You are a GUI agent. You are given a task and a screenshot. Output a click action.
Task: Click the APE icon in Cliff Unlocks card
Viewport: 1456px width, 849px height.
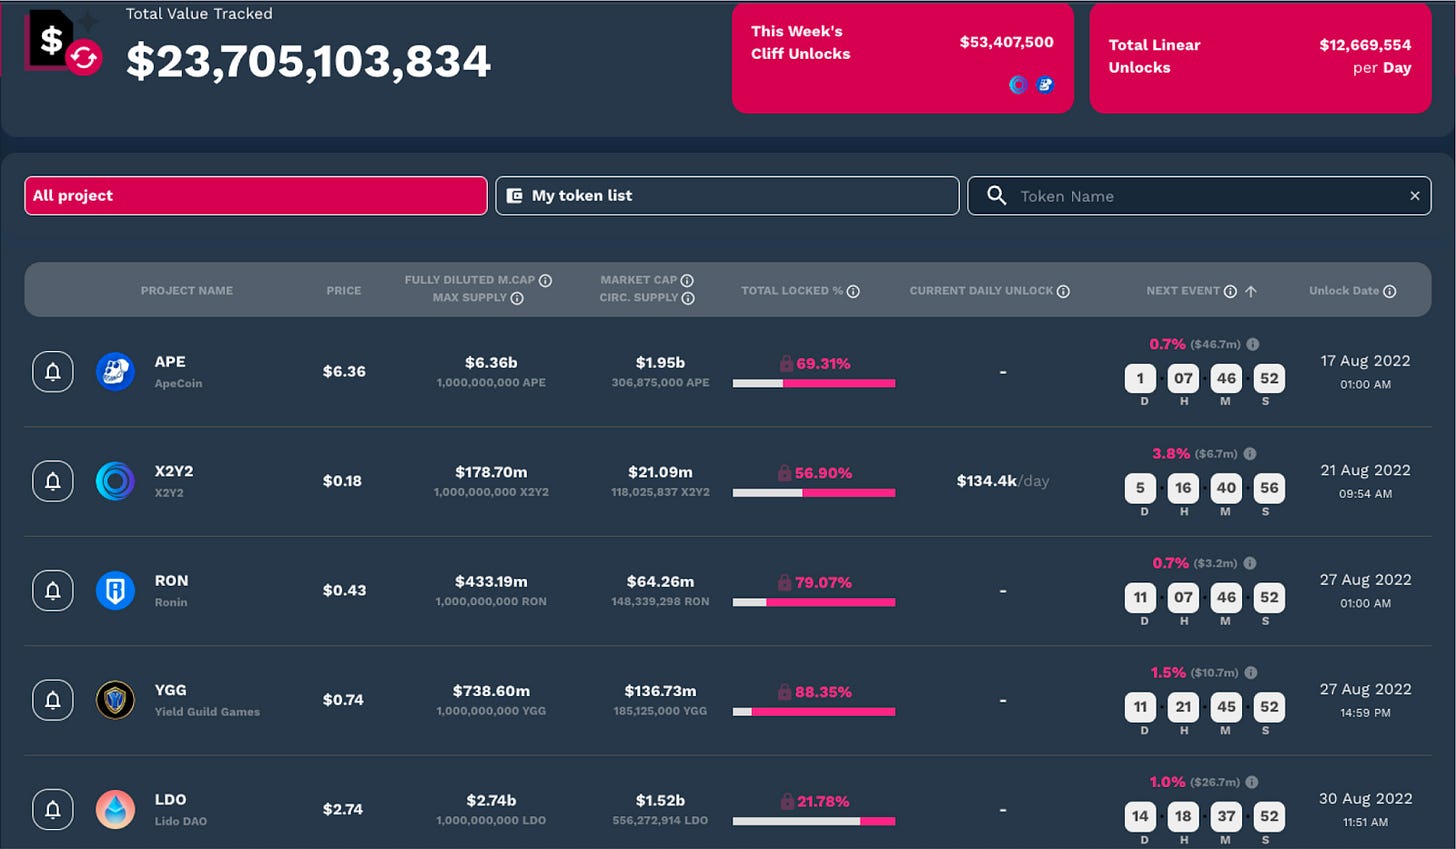click(x=1045, y=85)
